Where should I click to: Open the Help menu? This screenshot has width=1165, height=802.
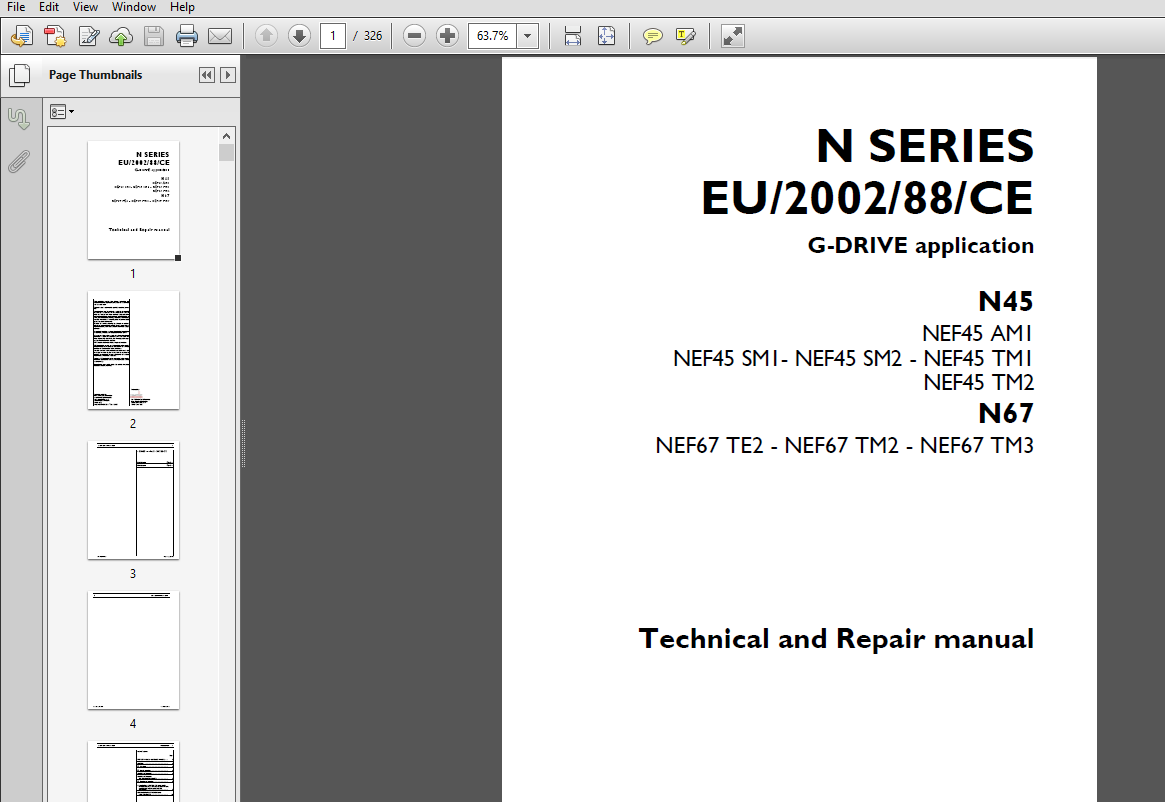click(x=182, y=7)
